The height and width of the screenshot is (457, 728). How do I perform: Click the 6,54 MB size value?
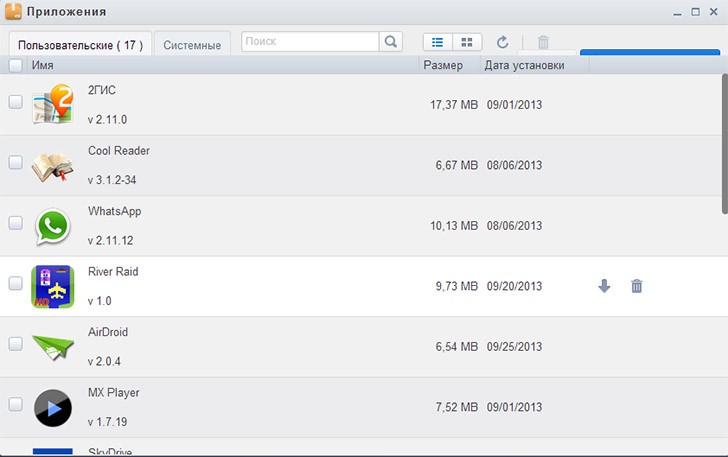point(456,346)
